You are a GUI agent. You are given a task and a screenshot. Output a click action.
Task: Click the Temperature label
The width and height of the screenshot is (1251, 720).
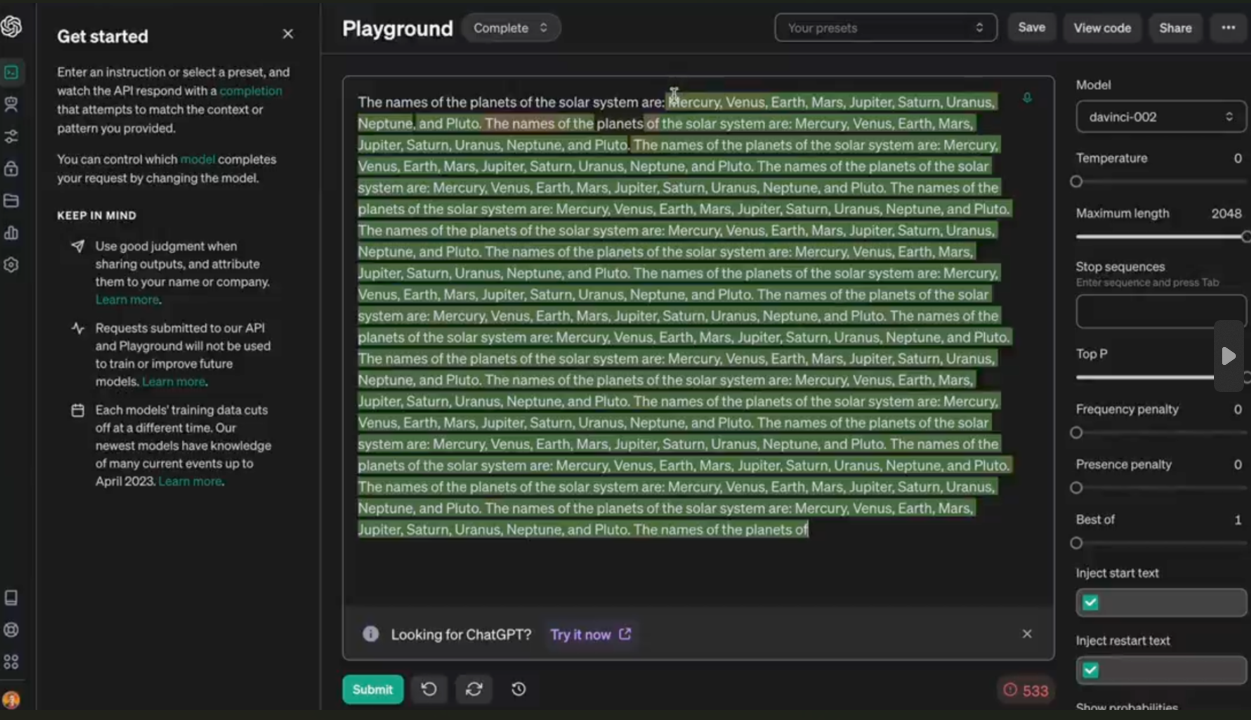(x=1111, y=158)
